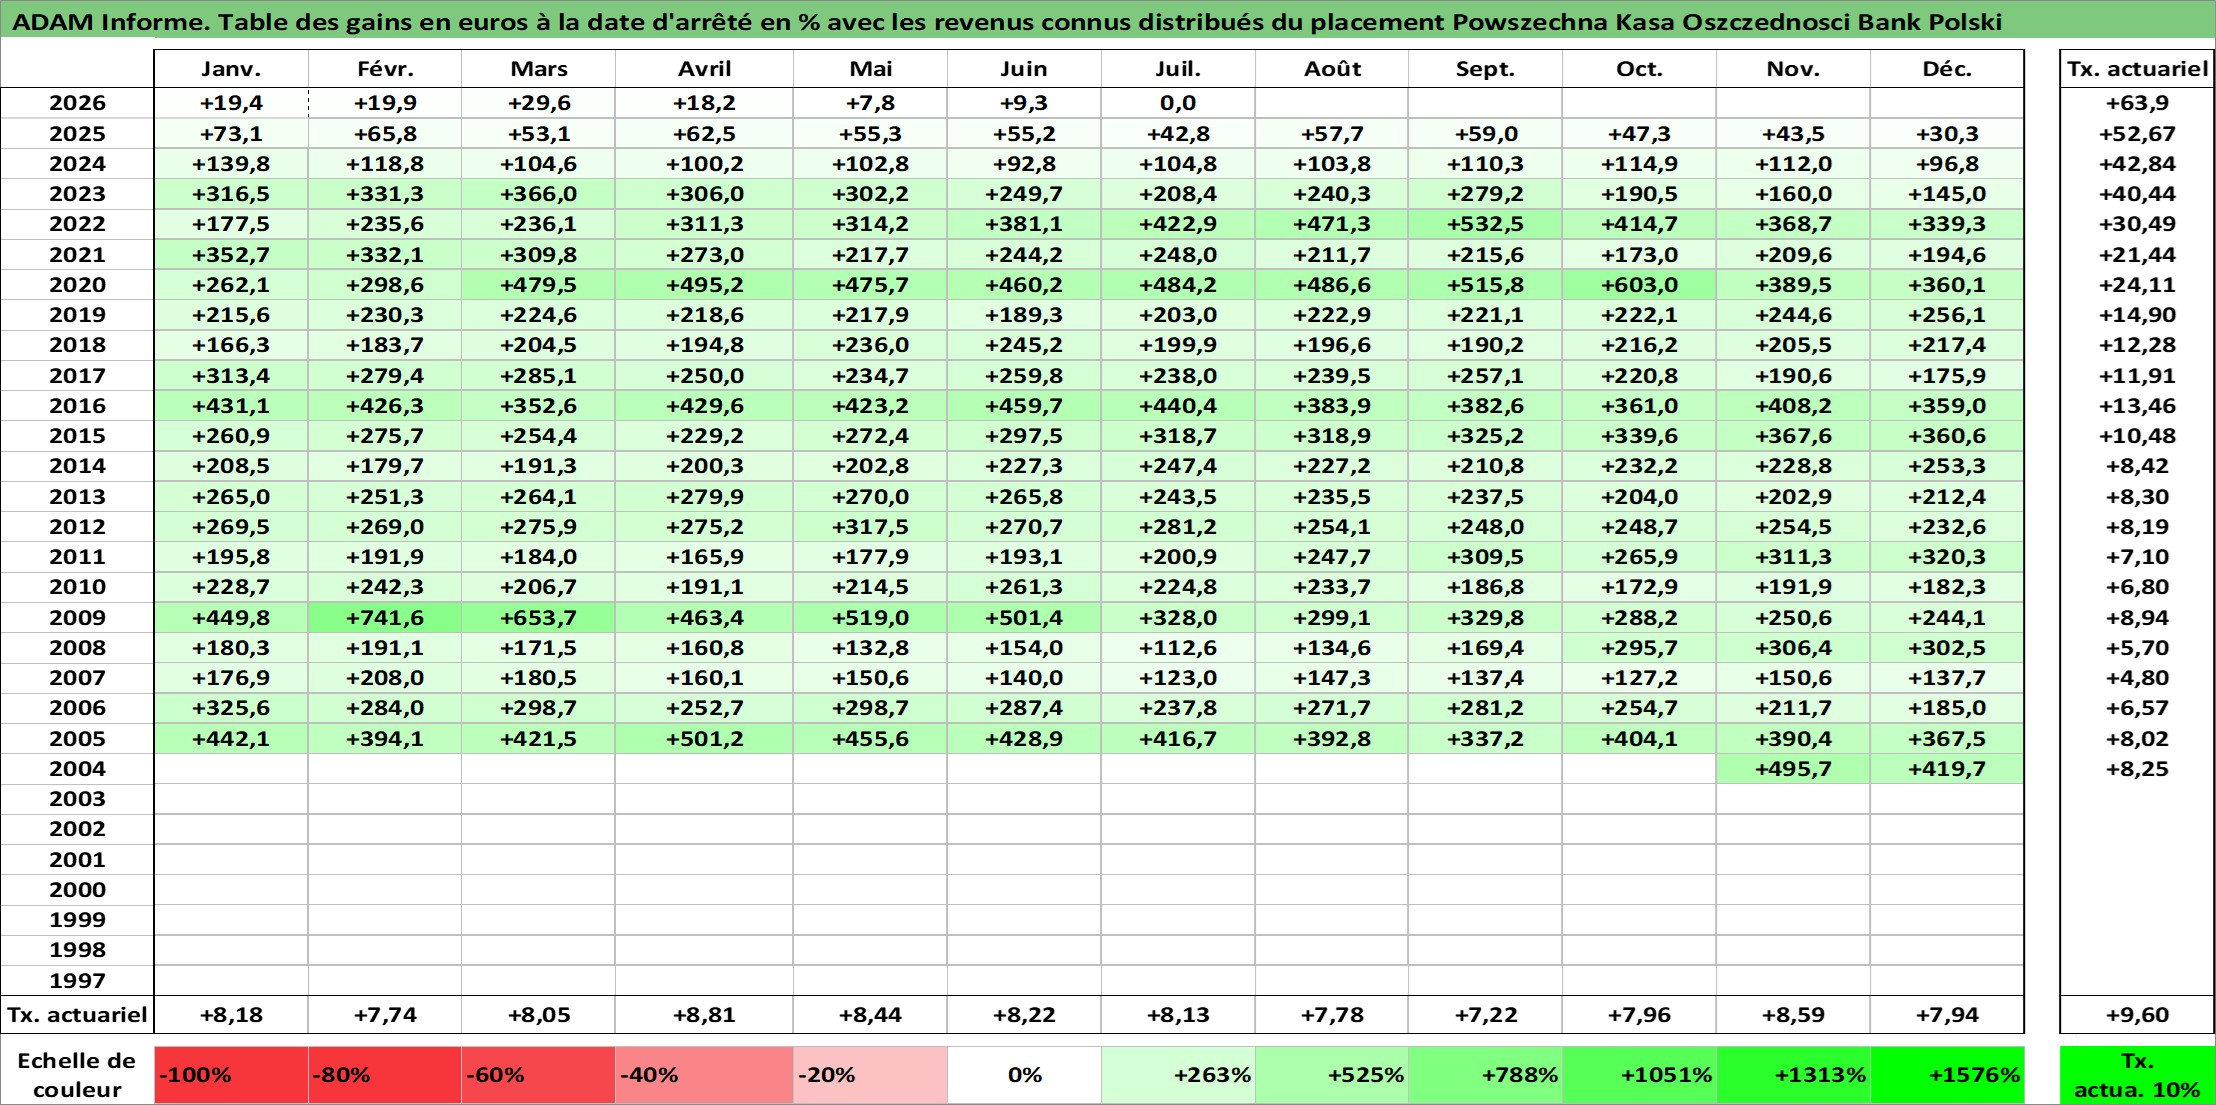Select the -40% salmon swatch
Screen dimensions: 2216x1105
tap(704, 1075)
